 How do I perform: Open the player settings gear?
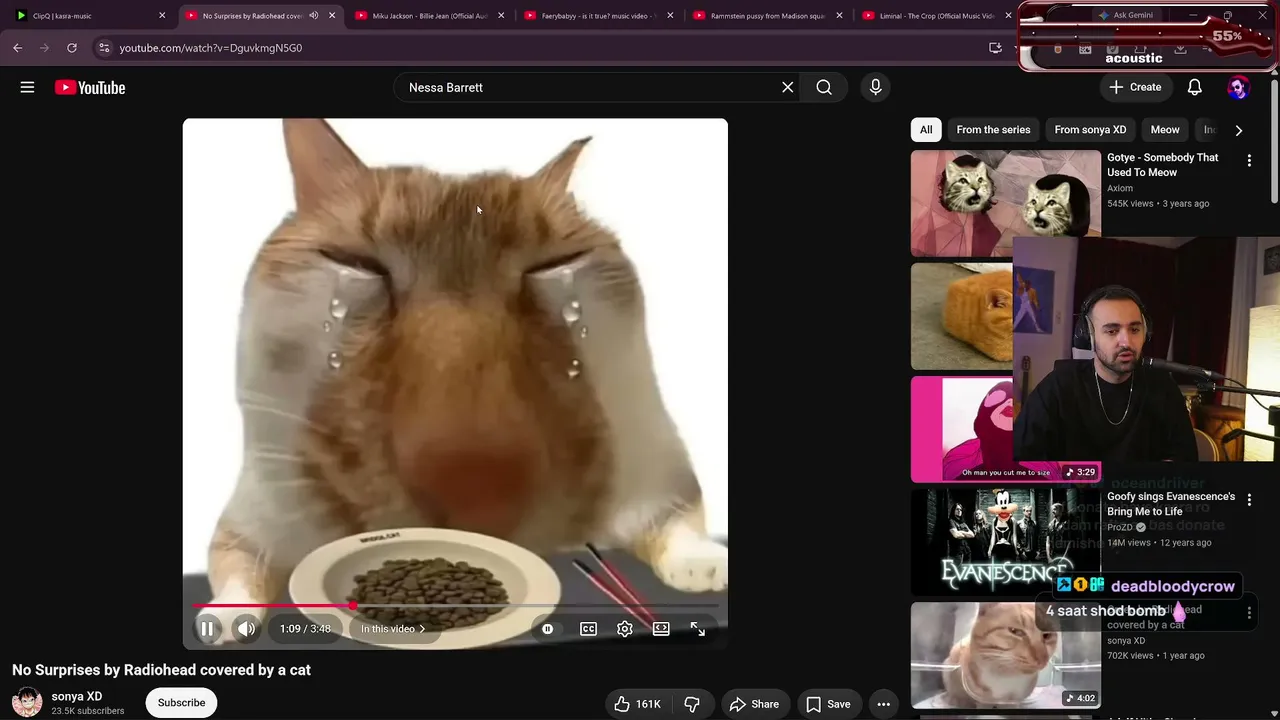point(624,629)
